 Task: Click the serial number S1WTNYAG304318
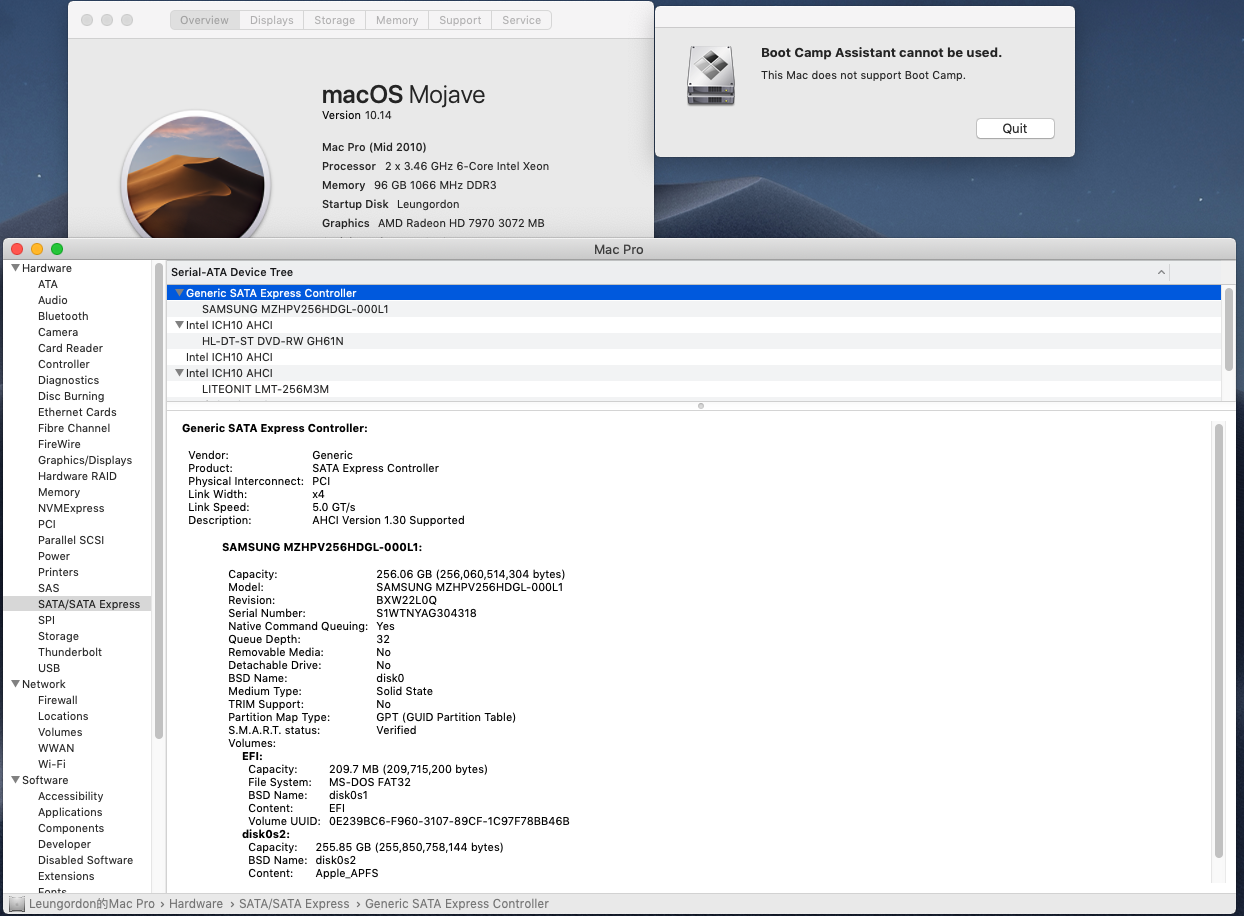(x=426, y=613)
